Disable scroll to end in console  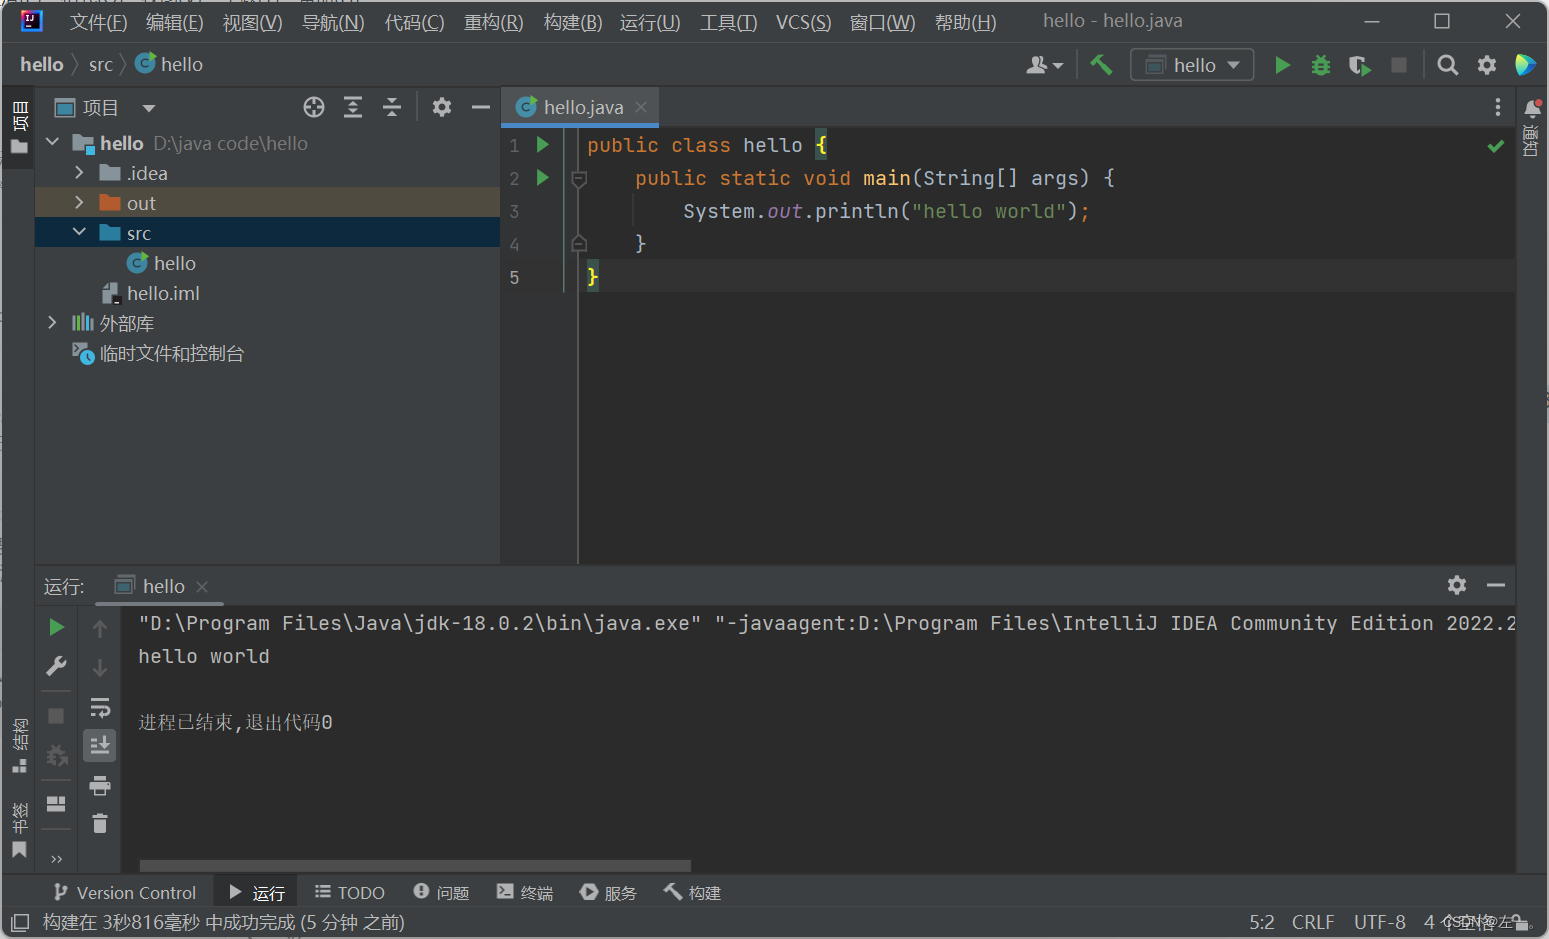pyautogui.click(x=99, y=745)
